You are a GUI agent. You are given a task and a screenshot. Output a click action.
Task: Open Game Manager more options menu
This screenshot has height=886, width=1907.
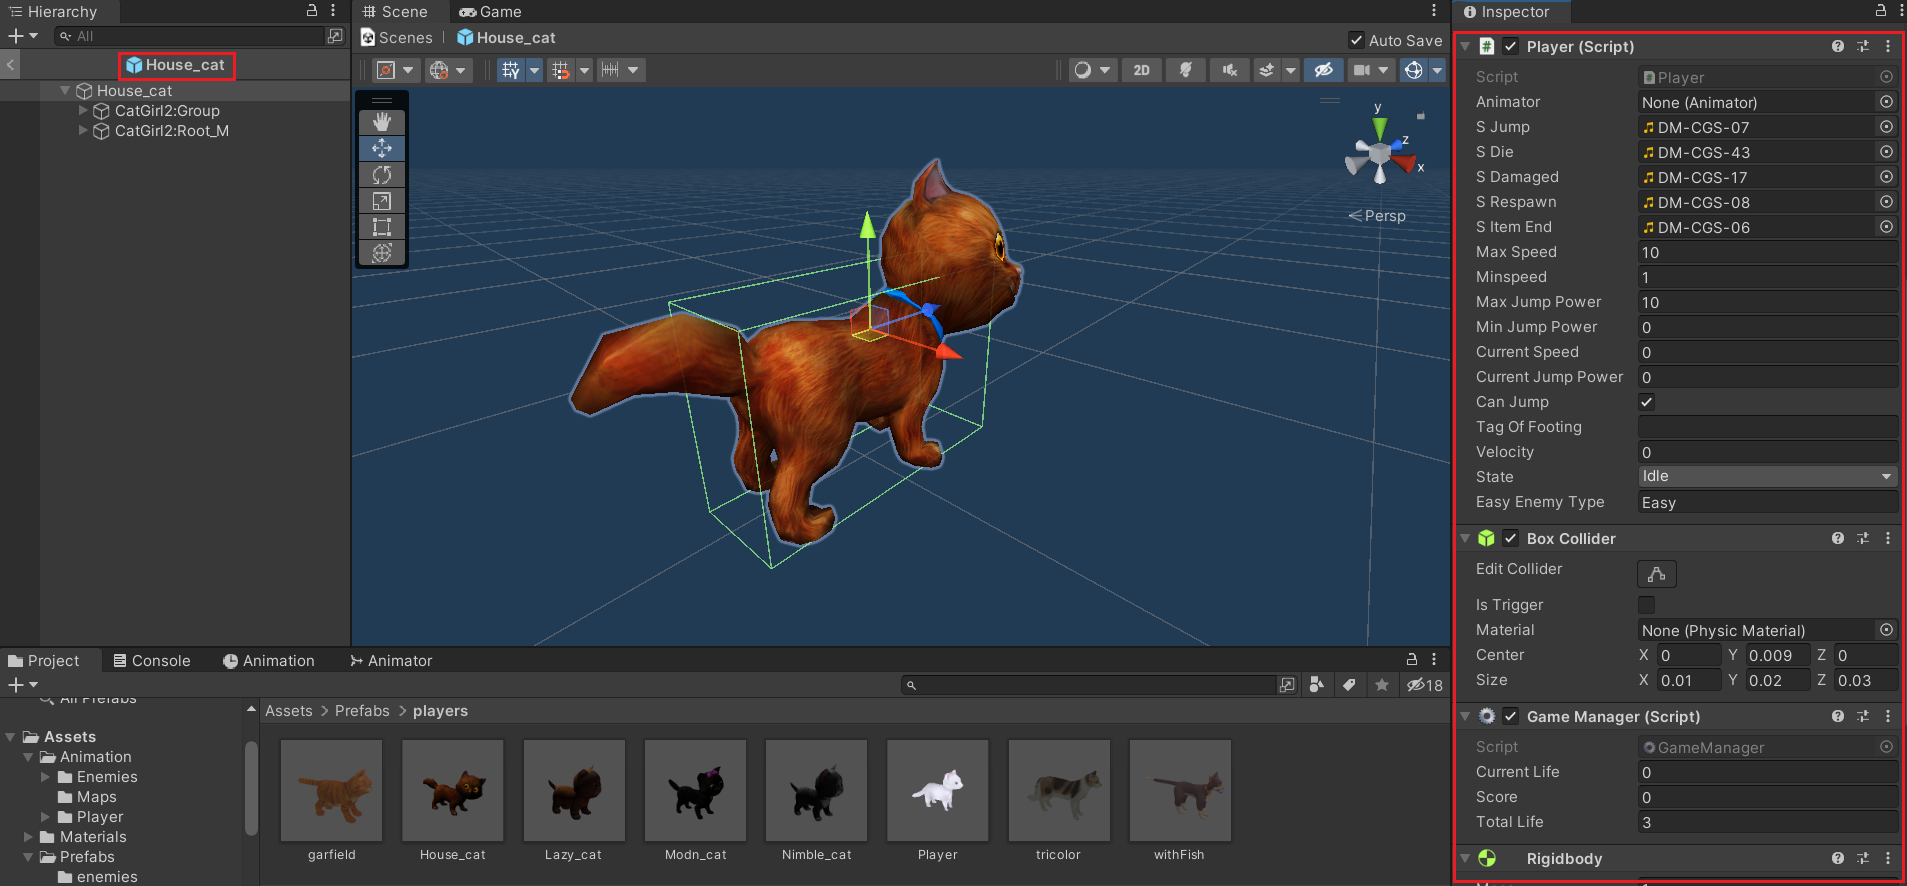tap(1888, 716)
